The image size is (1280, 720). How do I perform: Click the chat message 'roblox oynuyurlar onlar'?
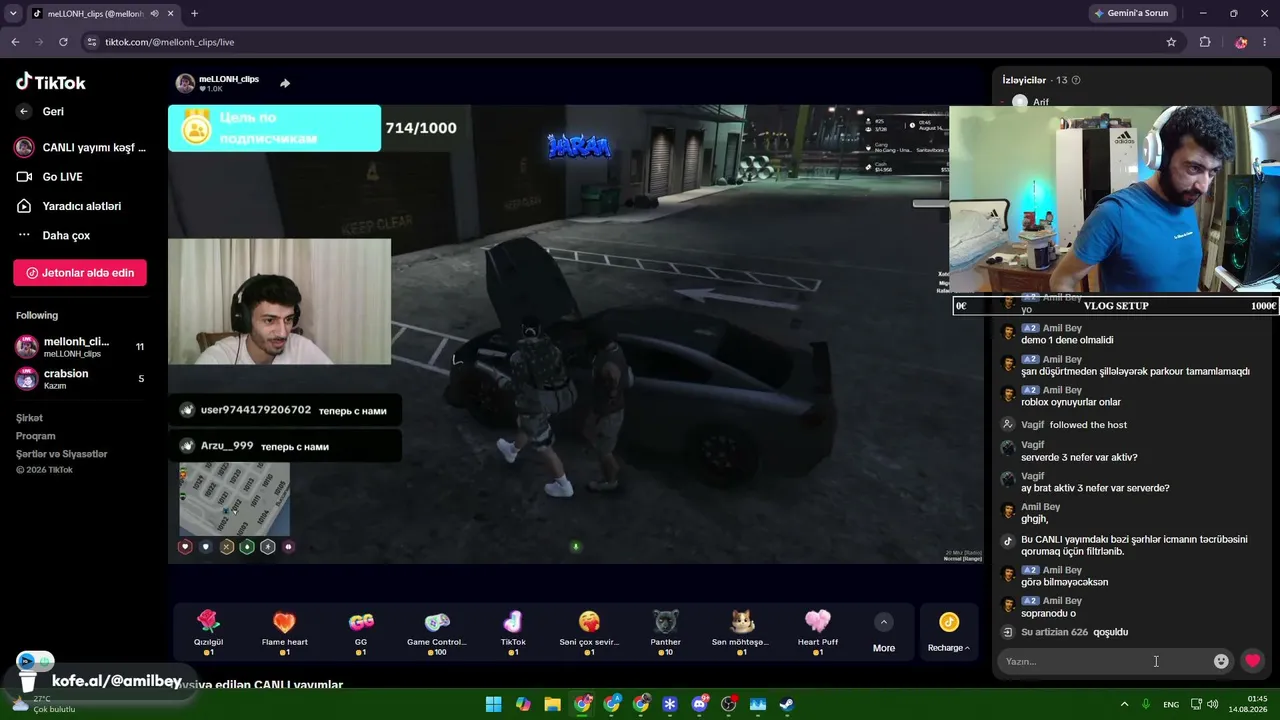(x=1071, y=402)
